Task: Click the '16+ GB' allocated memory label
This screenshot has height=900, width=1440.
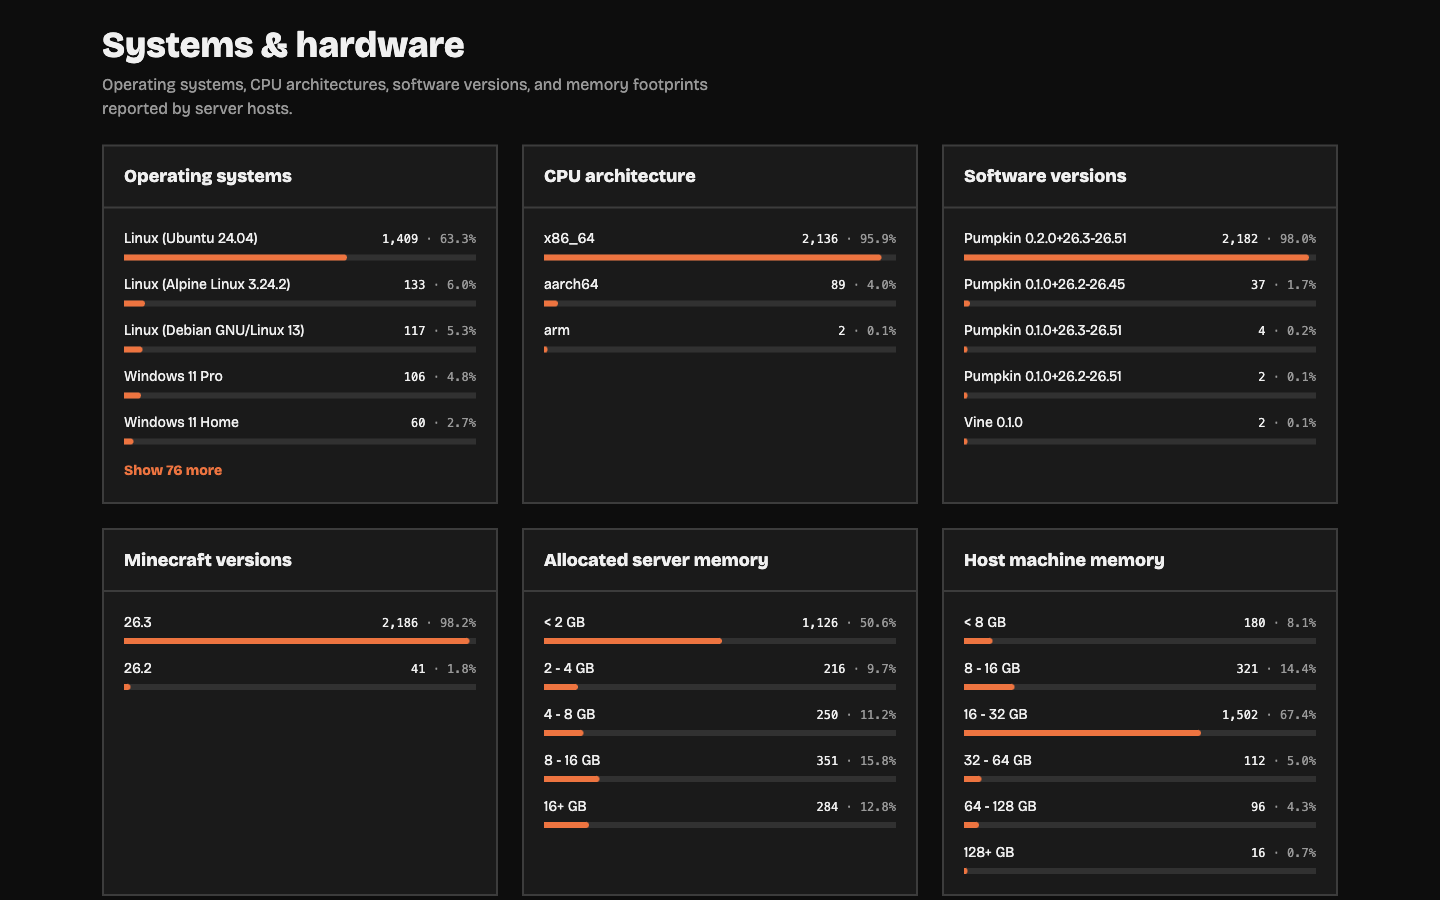Action: point(565,806)
